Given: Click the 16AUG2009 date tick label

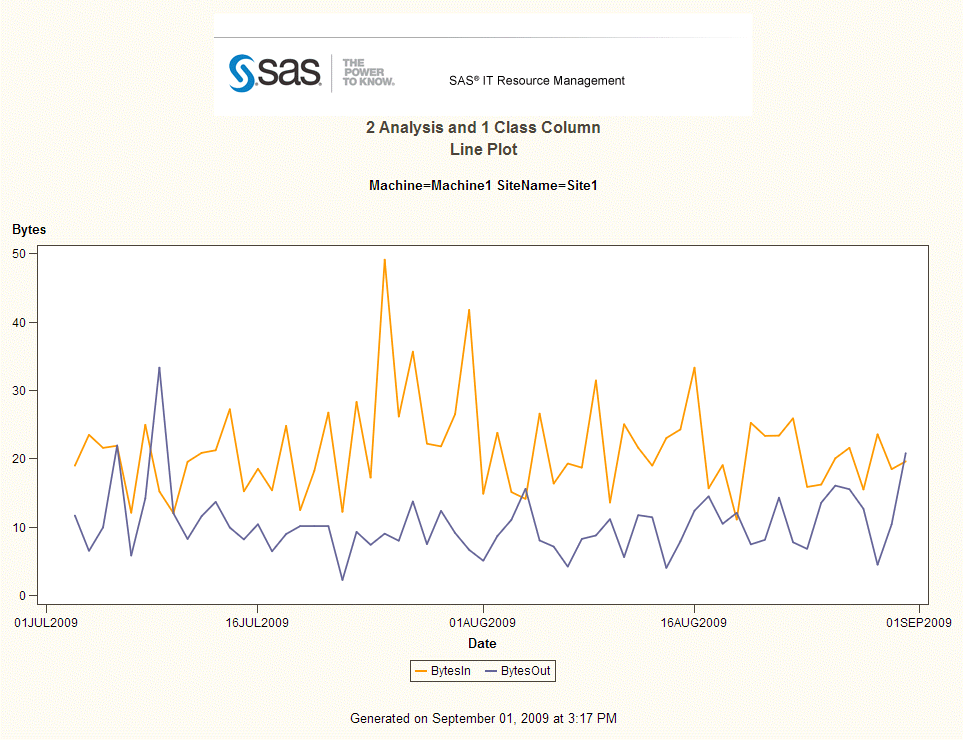Looking at the screenshot, I should (694, 623).
